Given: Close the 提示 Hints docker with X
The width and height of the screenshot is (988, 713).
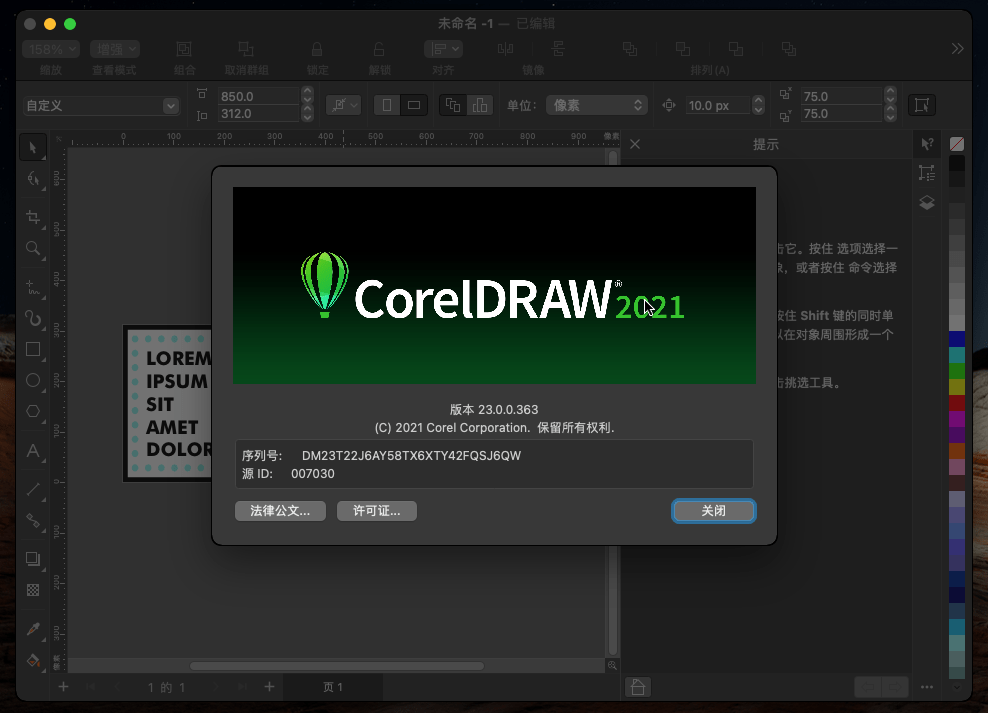Looking at the screenshot, I should coord(635,144).
